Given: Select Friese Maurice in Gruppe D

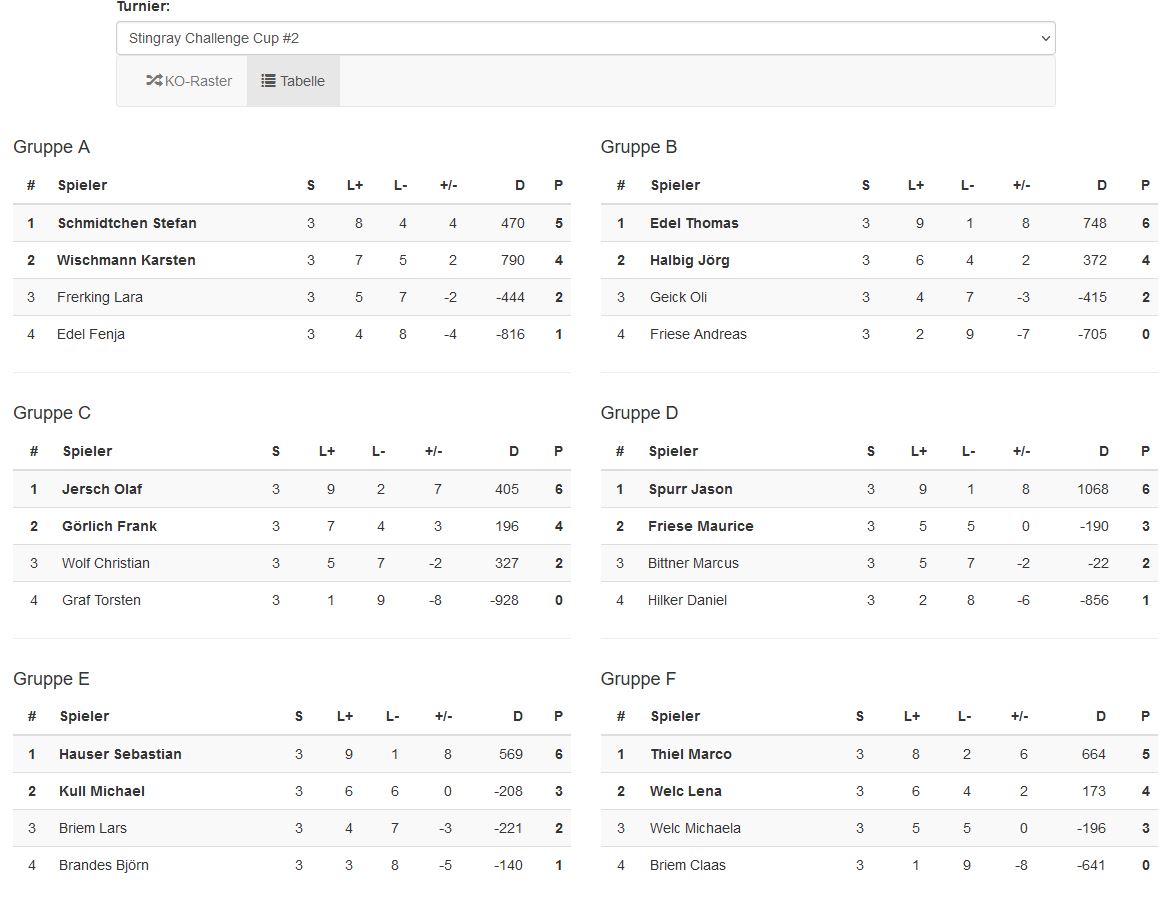Looking at the screenshot, I should click(x=701, y=526).
